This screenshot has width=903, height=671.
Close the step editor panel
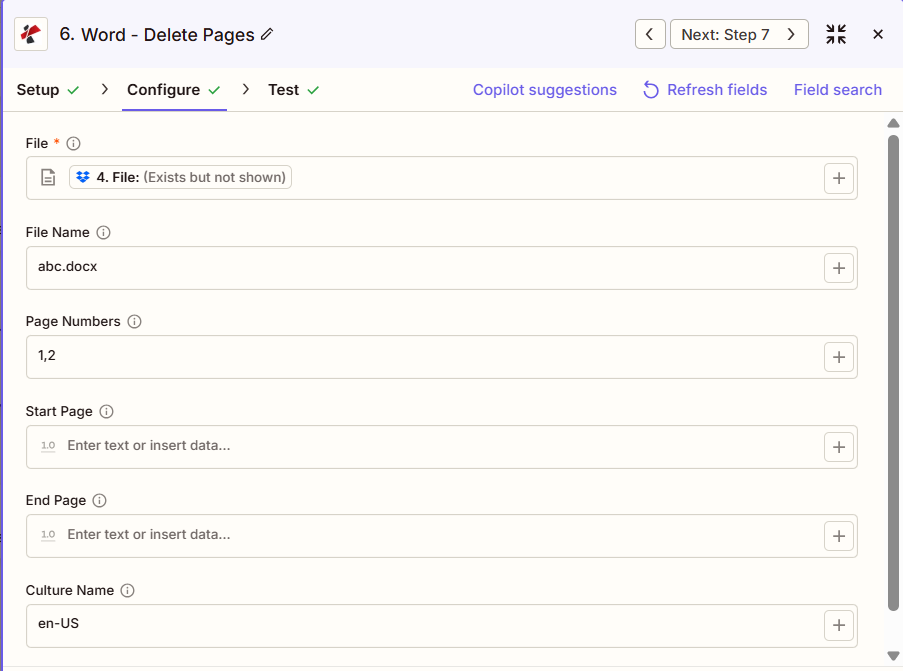(878, 35)
